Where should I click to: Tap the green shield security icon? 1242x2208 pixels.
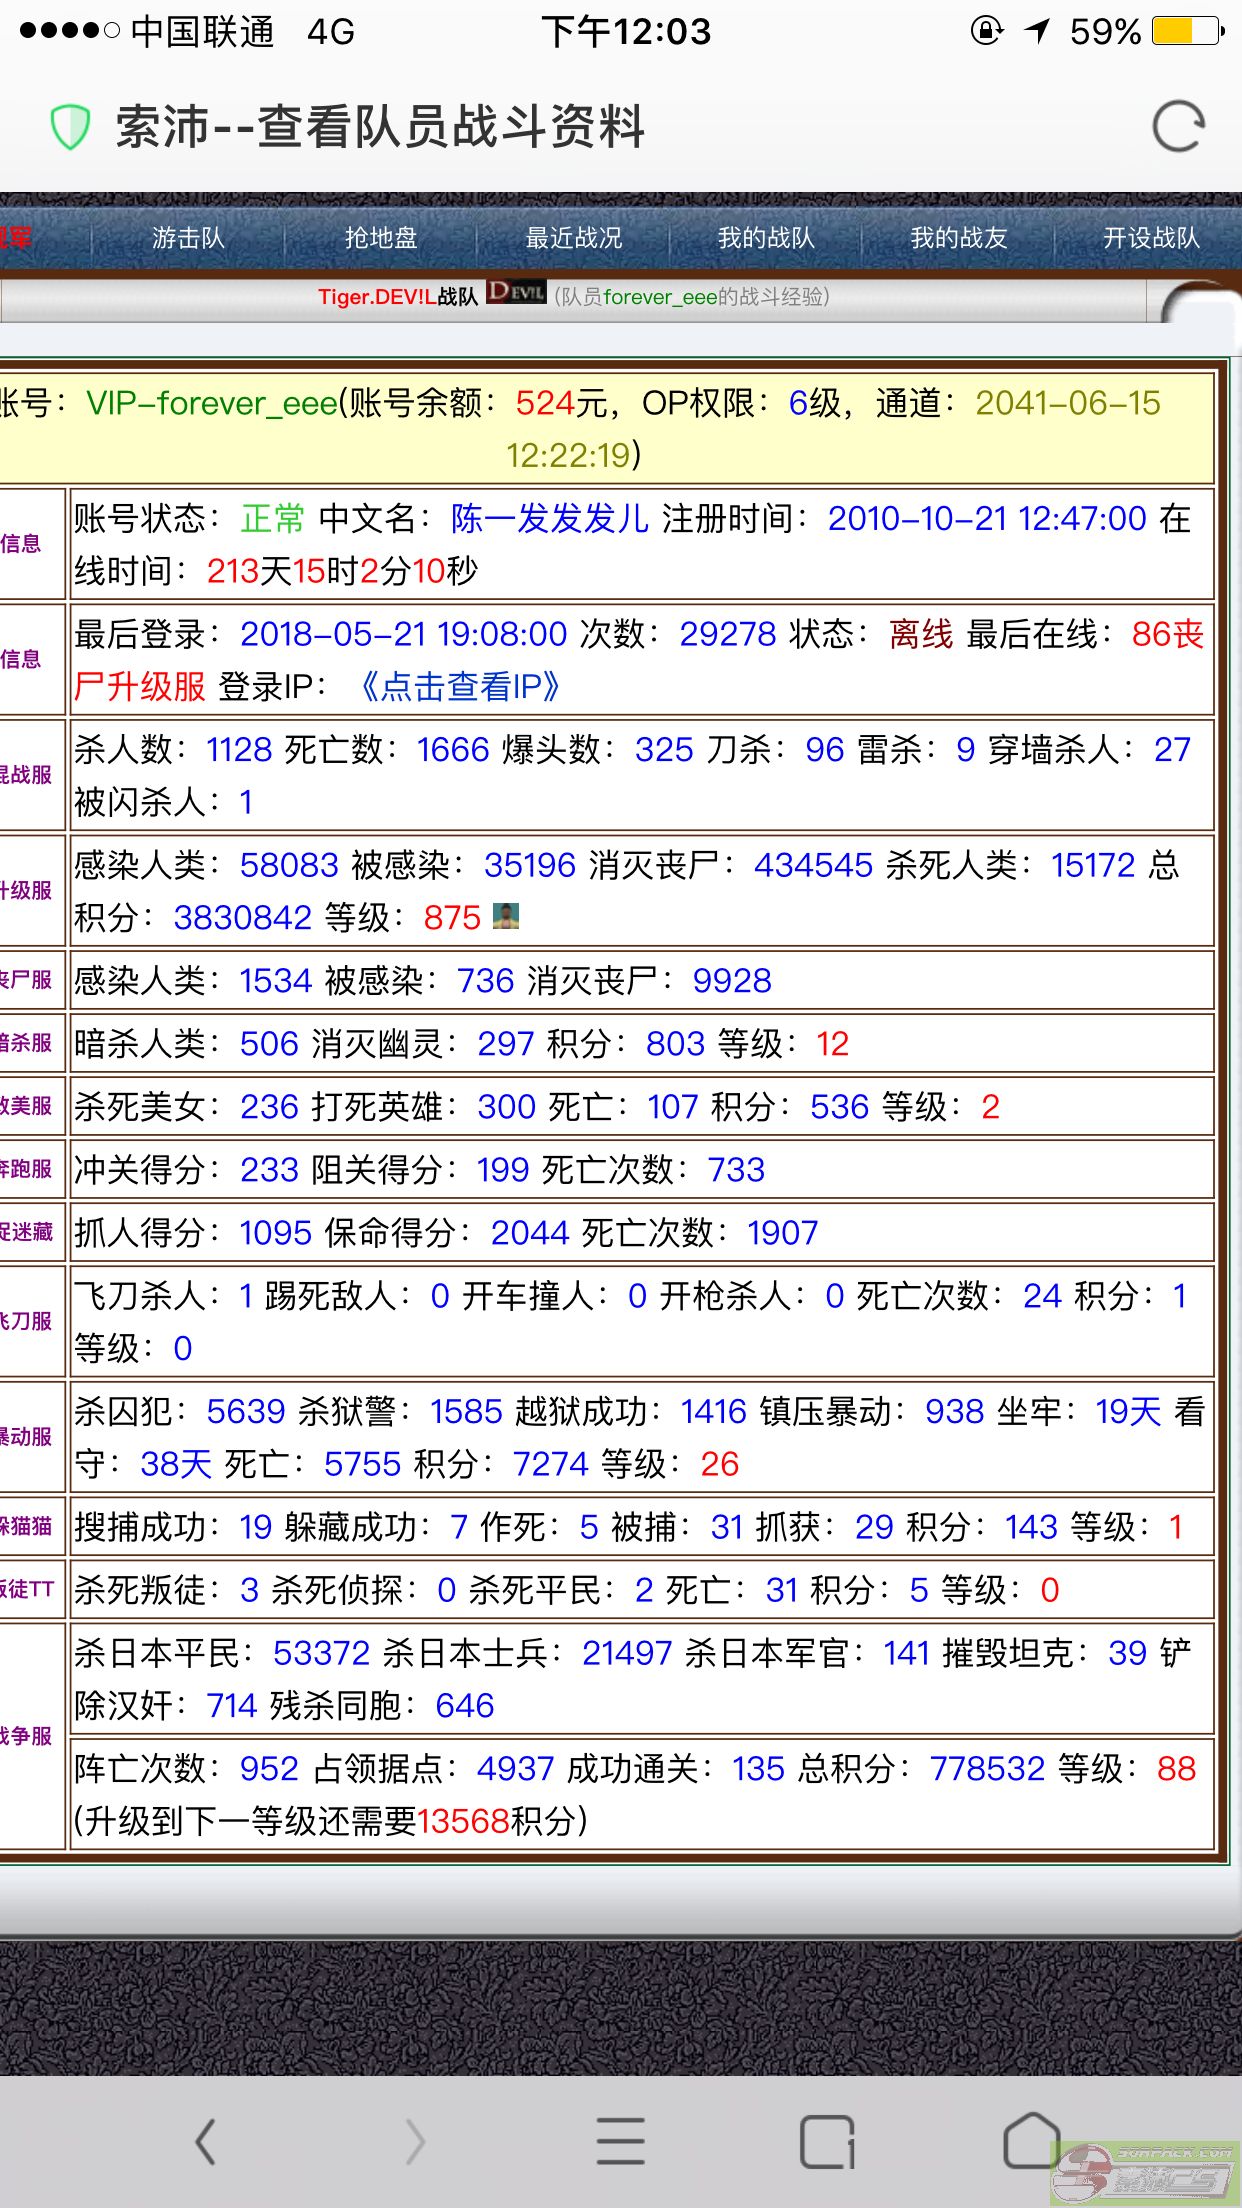[x=70, y=127]
